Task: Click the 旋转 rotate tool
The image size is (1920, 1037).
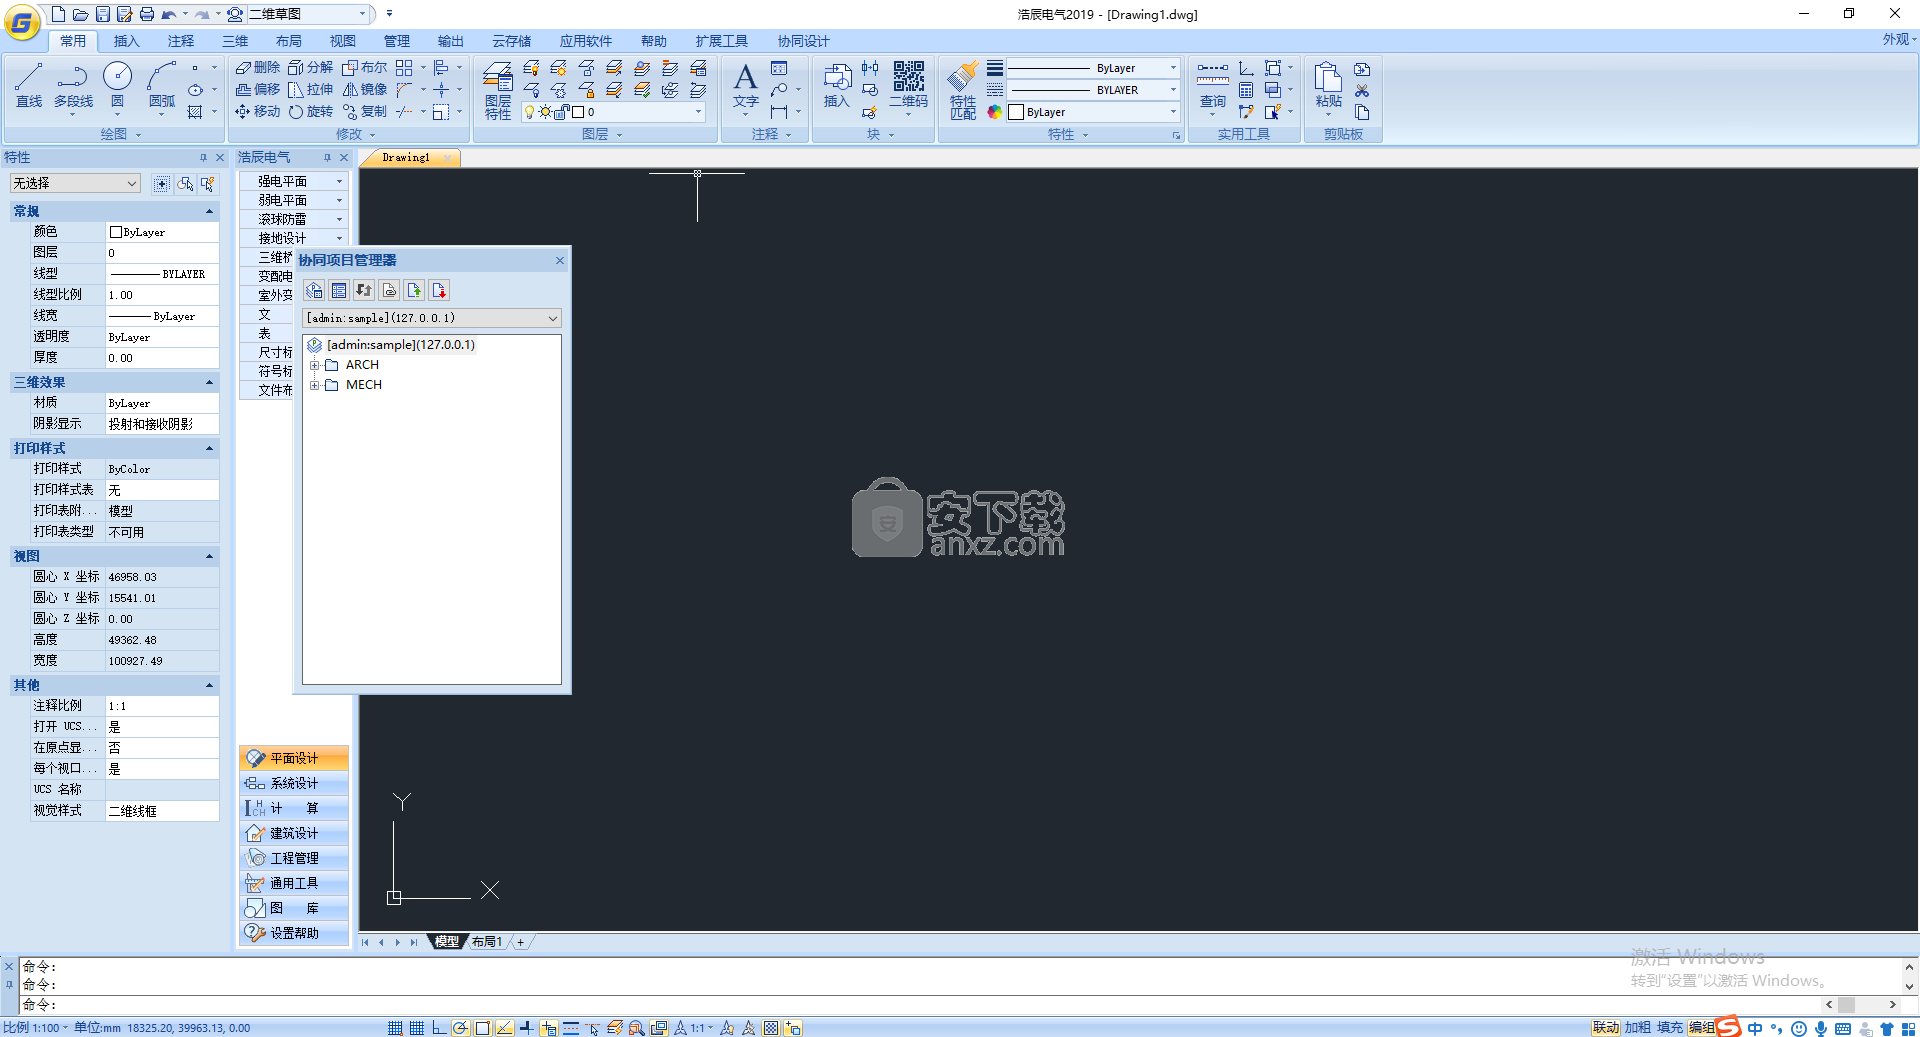Action: [x=311, y=111]
